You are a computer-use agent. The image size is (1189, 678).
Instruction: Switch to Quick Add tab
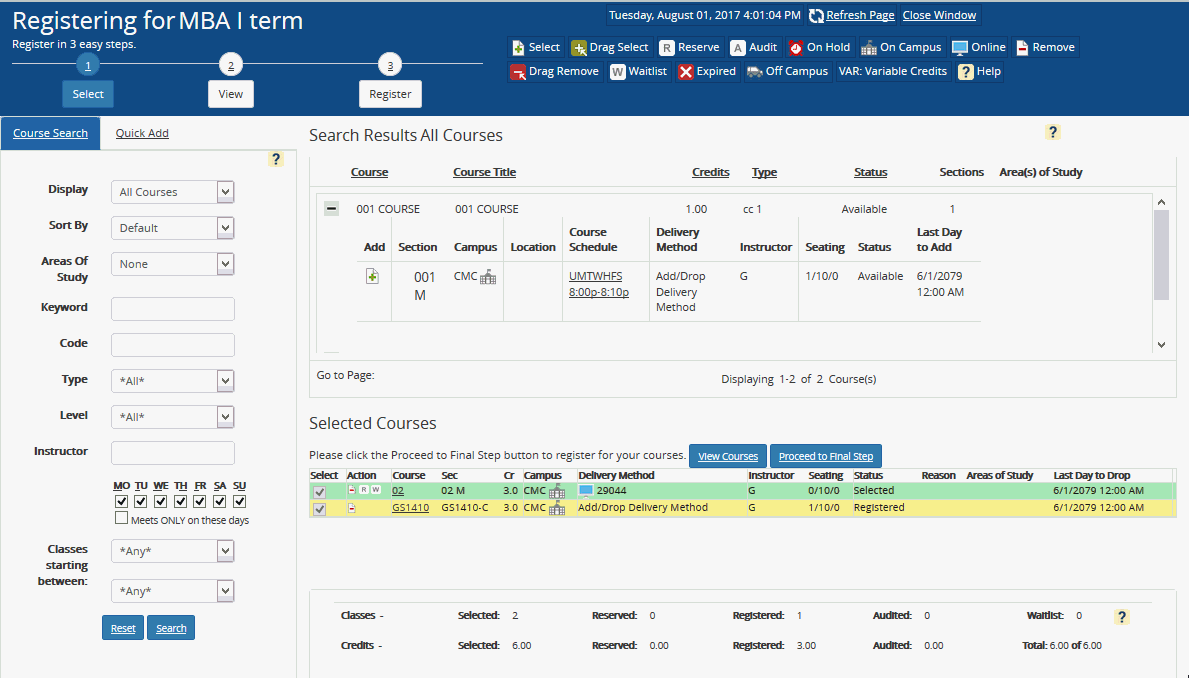[x=142, y=133]
